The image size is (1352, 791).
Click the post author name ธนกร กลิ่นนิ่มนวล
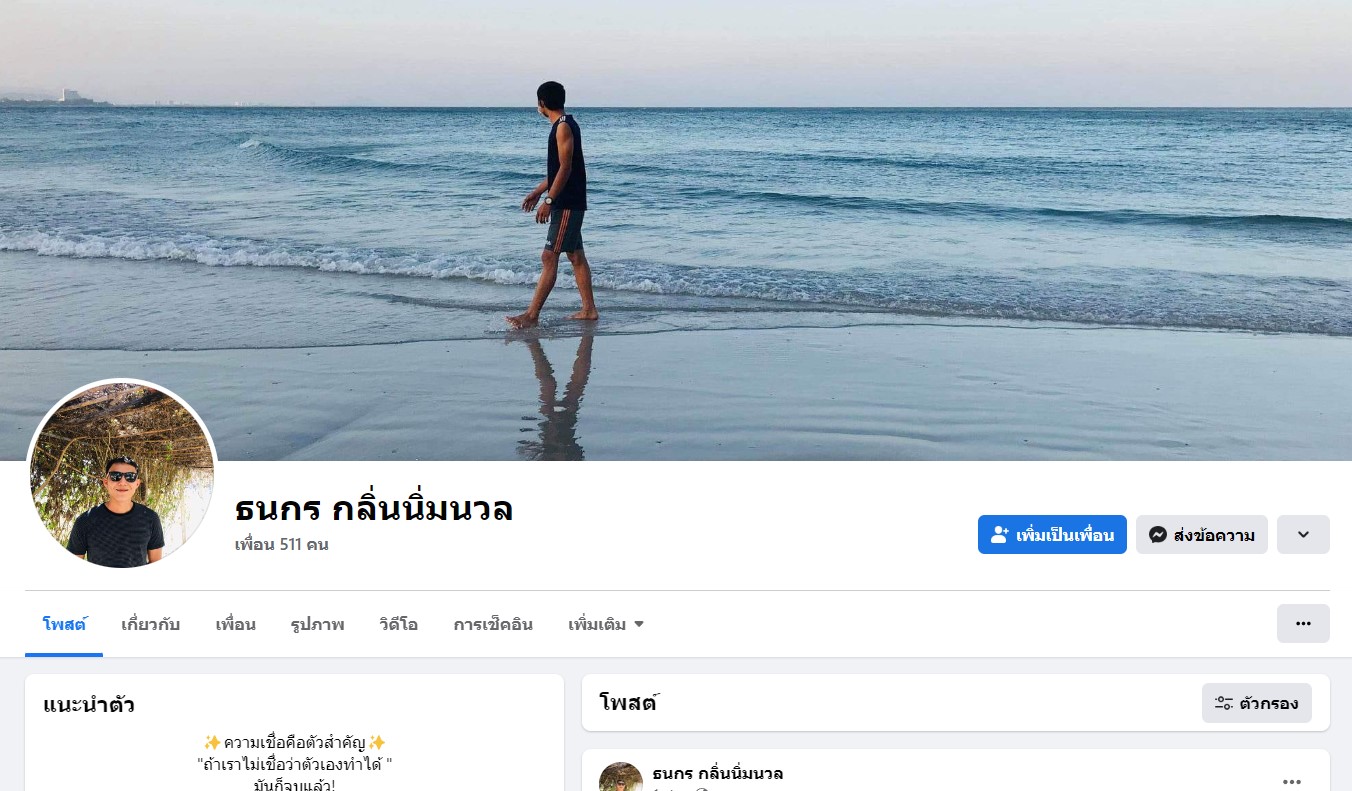[x=717, y=774]
